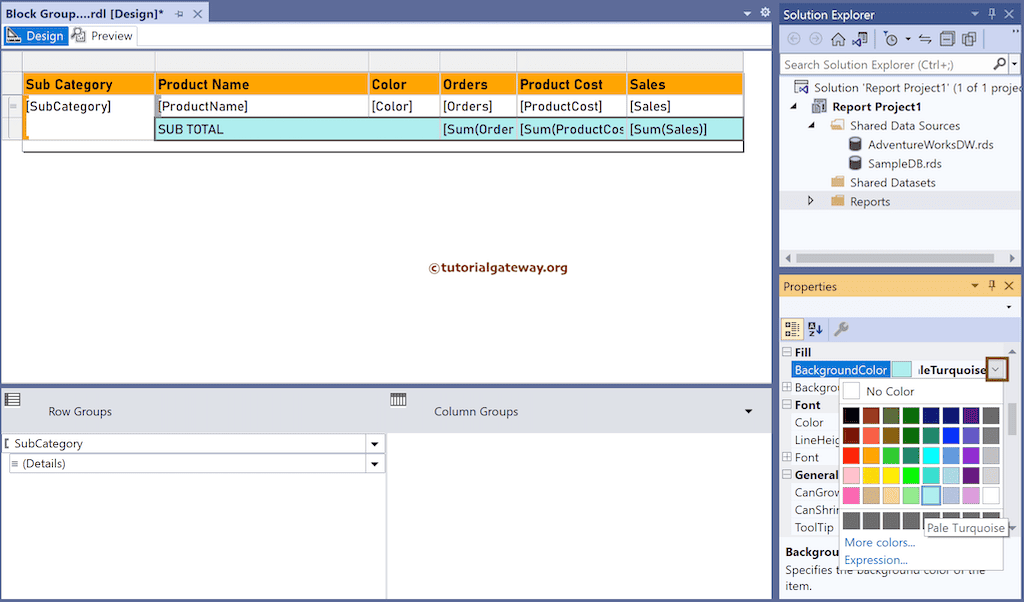This screenshot has width=1024, height=602.
Task: Select the Design tab
Action: click(x=36, y=35)
